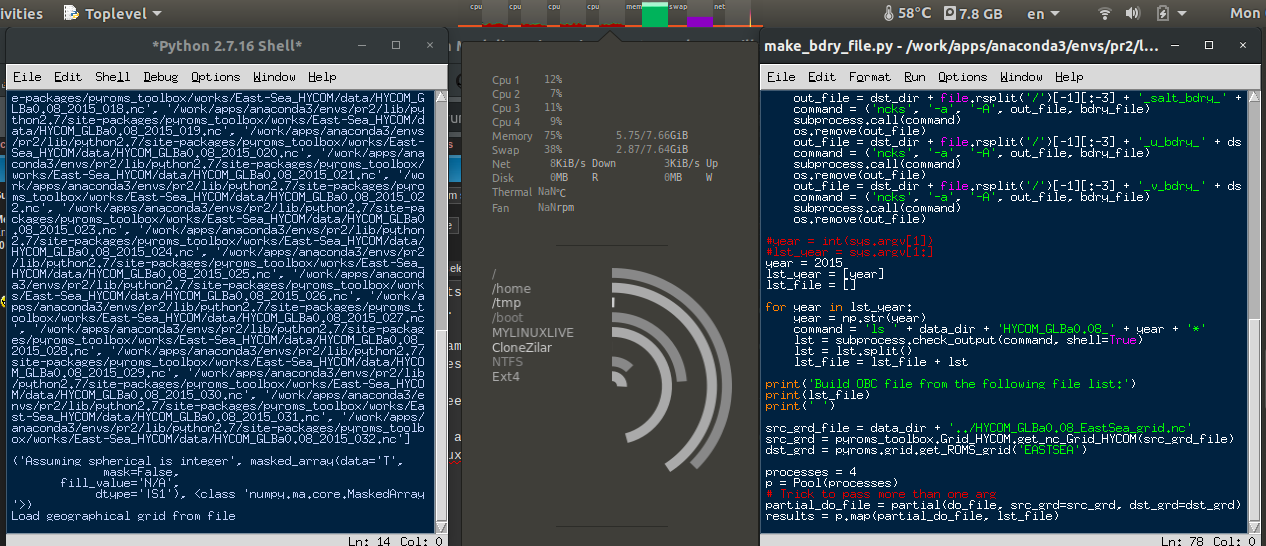1266x546 pixels.
Task: Click the green mem usage graph
Action: (654, 16)
